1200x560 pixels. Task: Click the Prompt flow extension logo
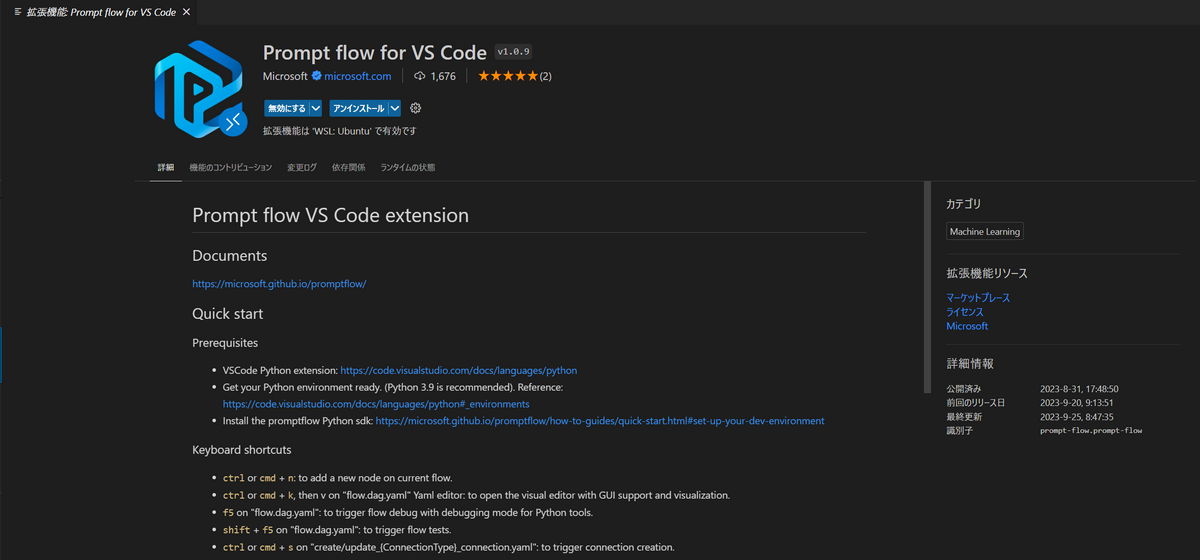200,88
